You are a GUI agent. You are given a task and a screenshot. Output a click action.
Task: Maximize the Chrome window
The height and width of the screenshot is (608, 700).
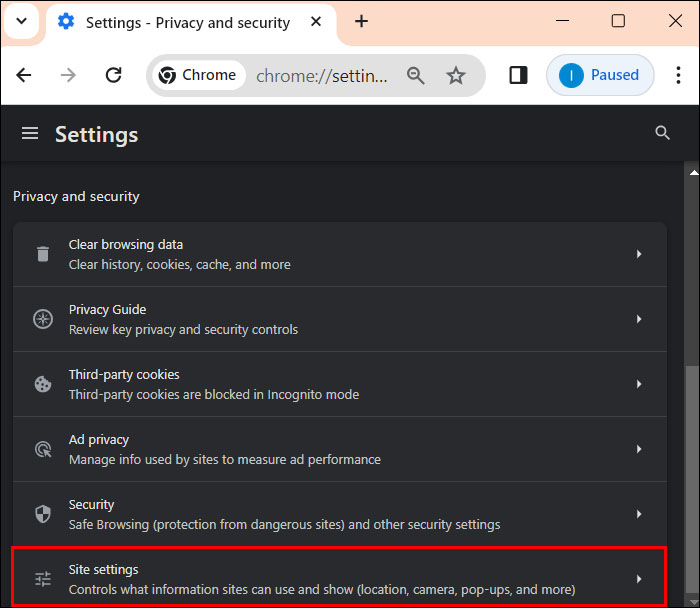click(x=618, y=21)
